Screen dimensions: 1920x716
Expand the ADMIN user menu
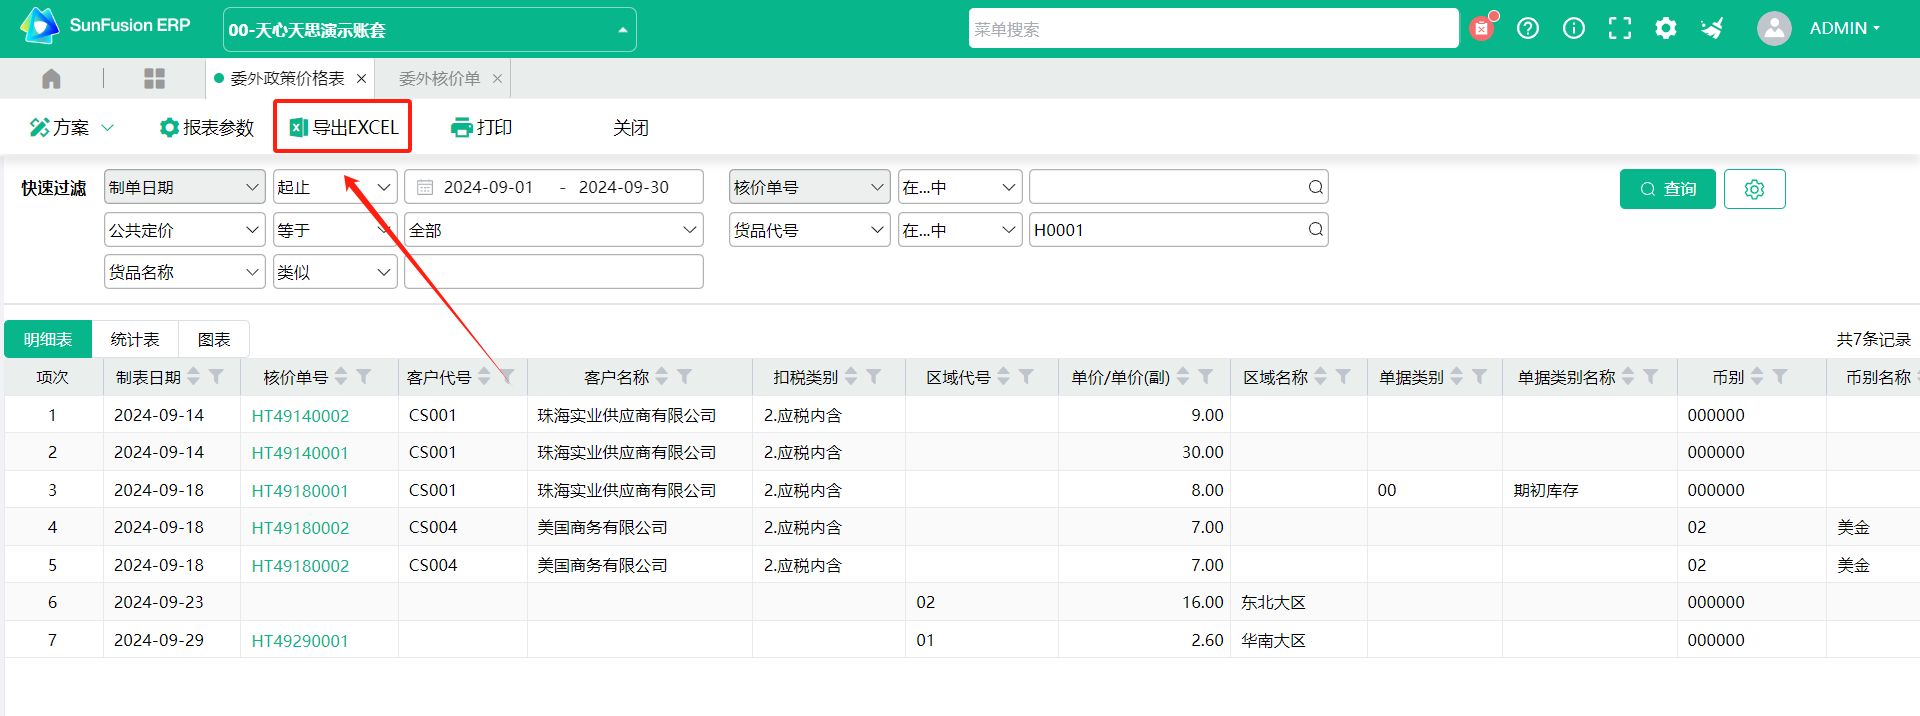coord(1845,28)
